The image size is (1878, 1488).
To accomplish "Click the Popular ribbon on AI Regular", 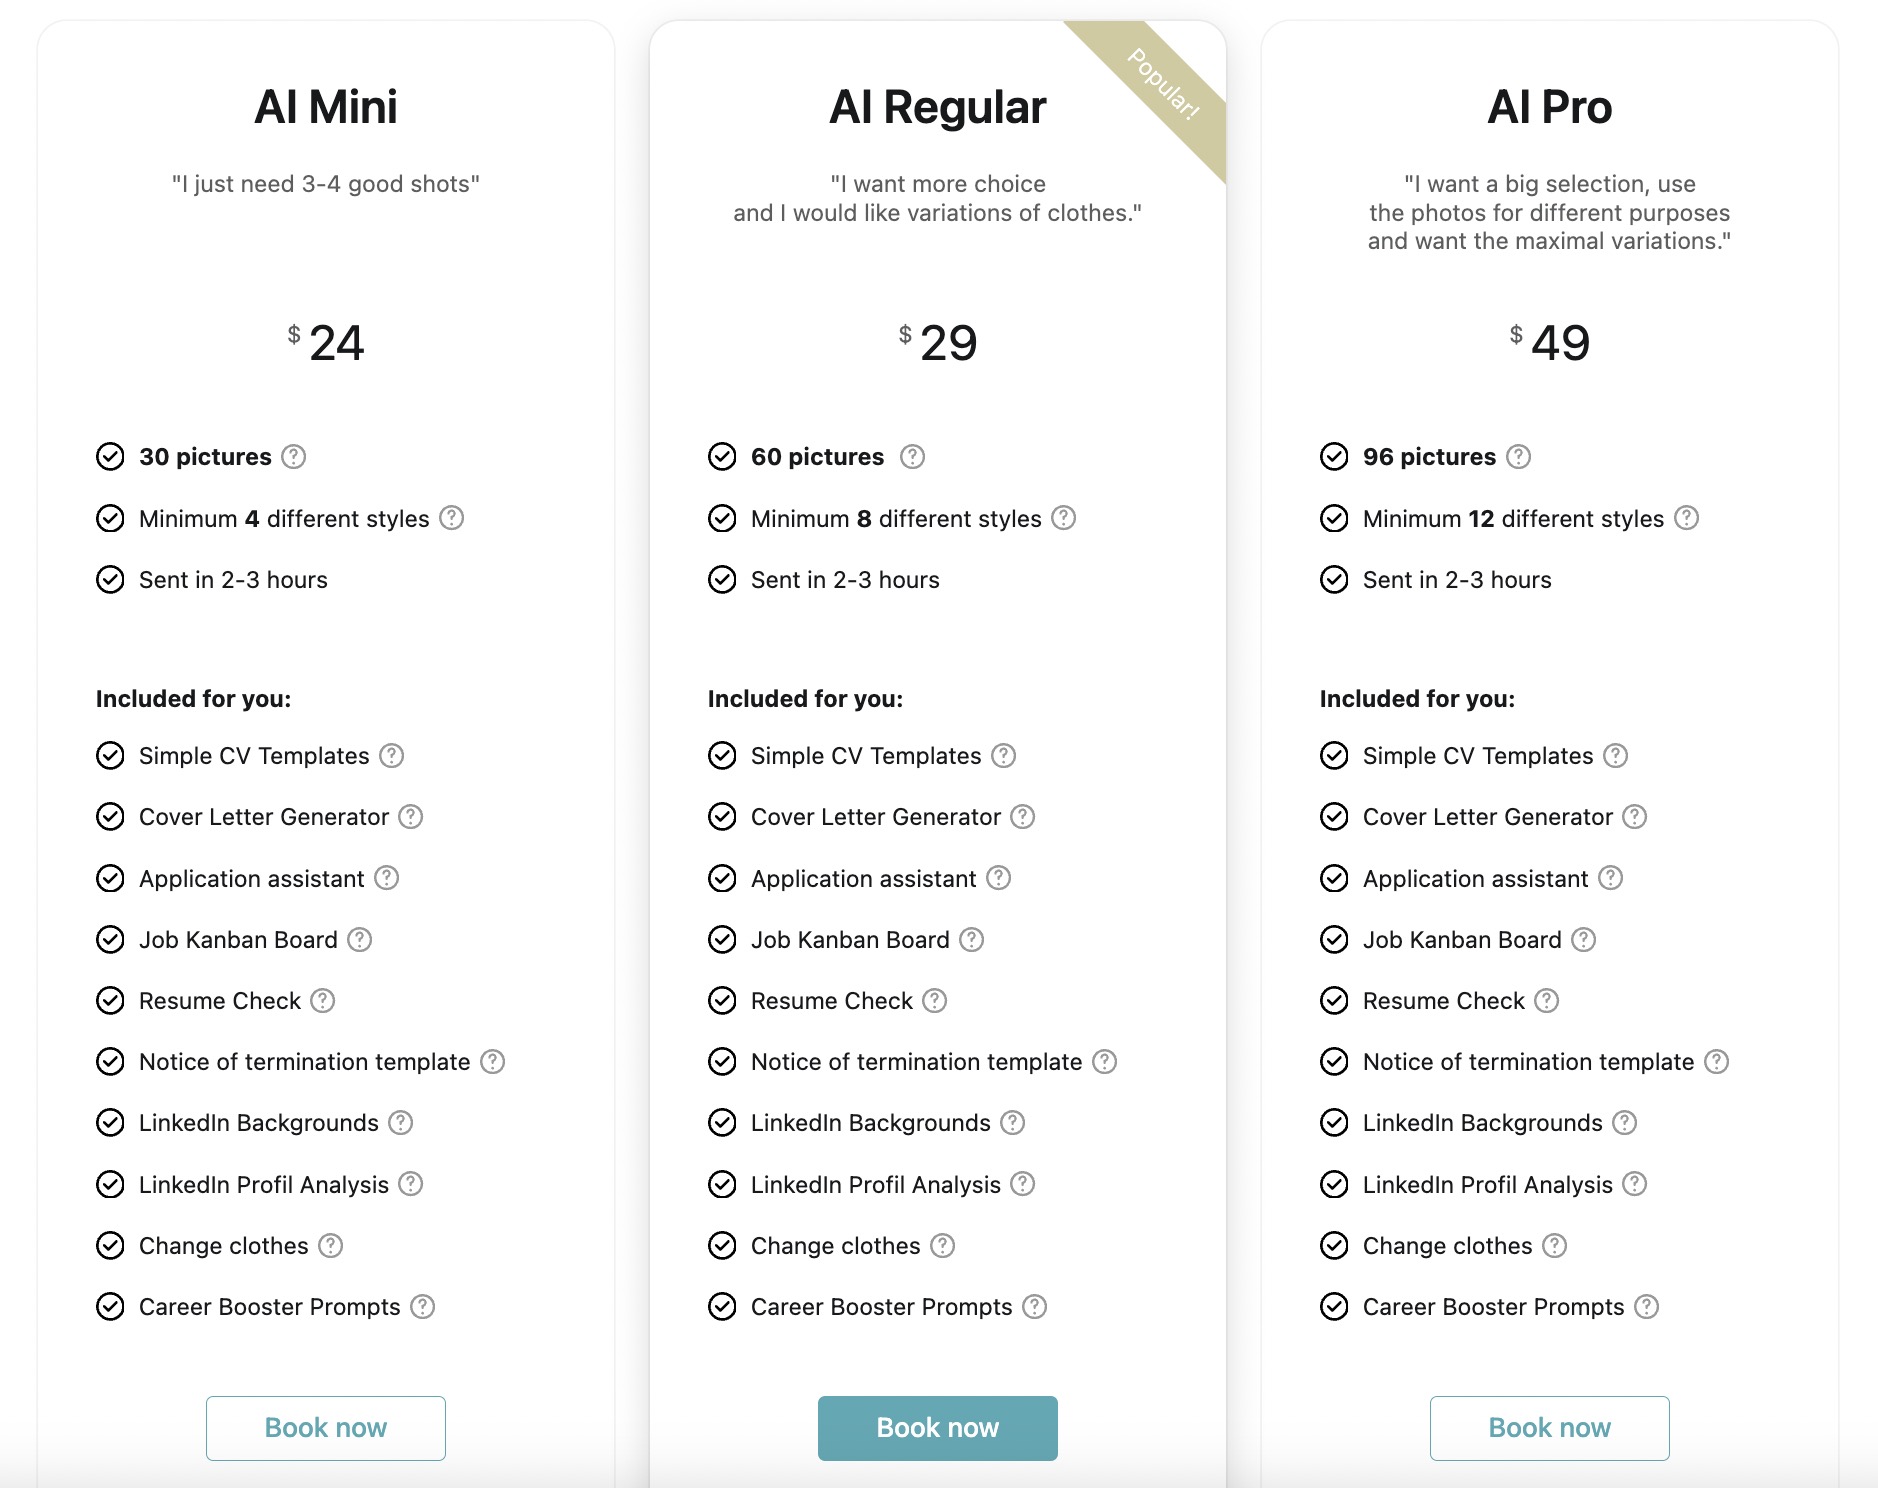I will 1163,85.
